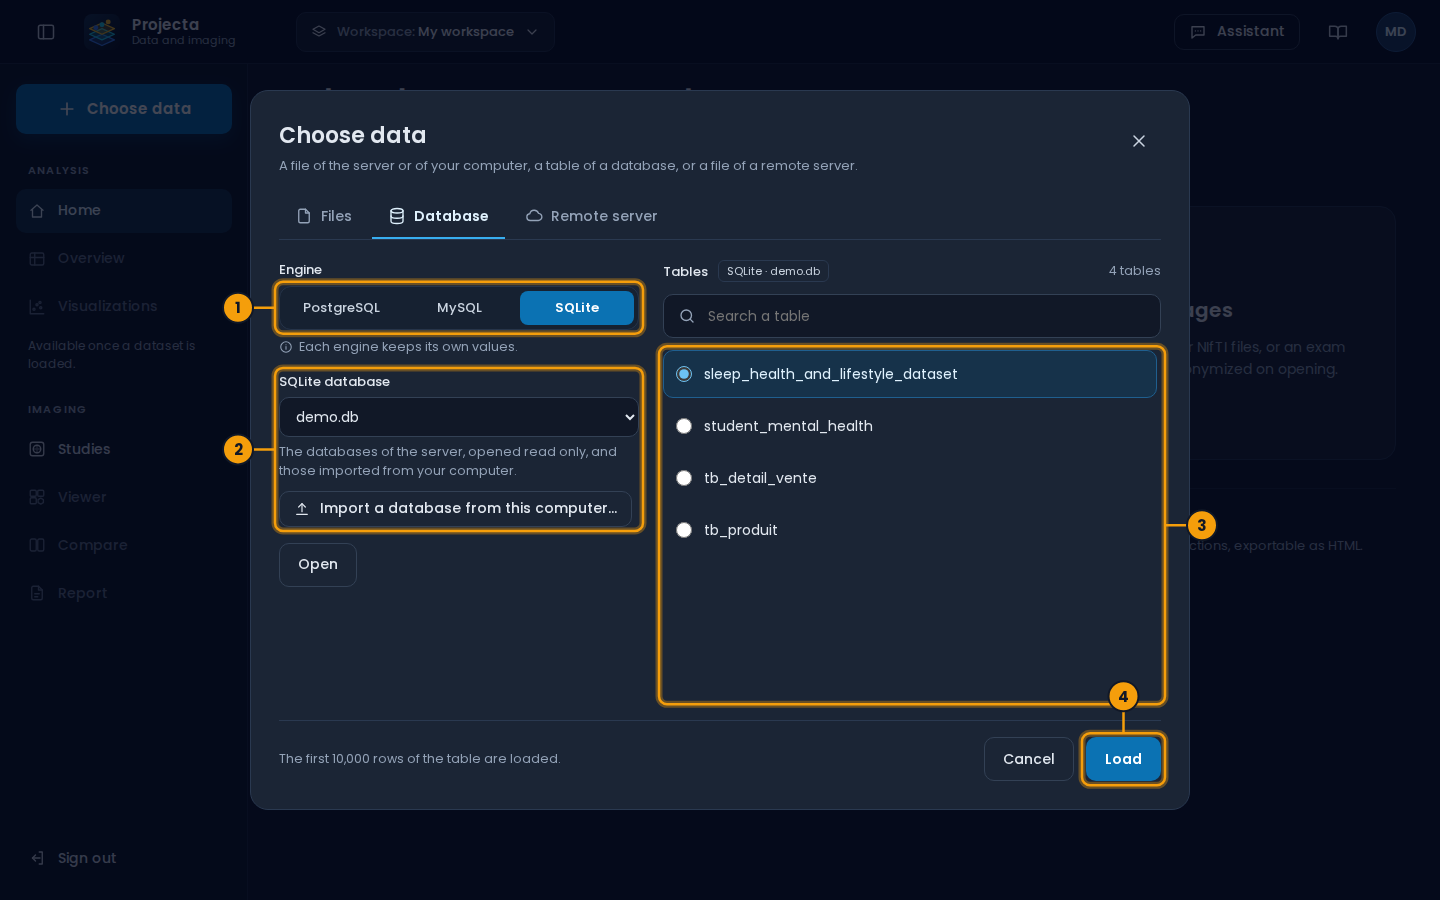Open the Assistant panel
This screenshot has width=1440, height=900.
1237,32
